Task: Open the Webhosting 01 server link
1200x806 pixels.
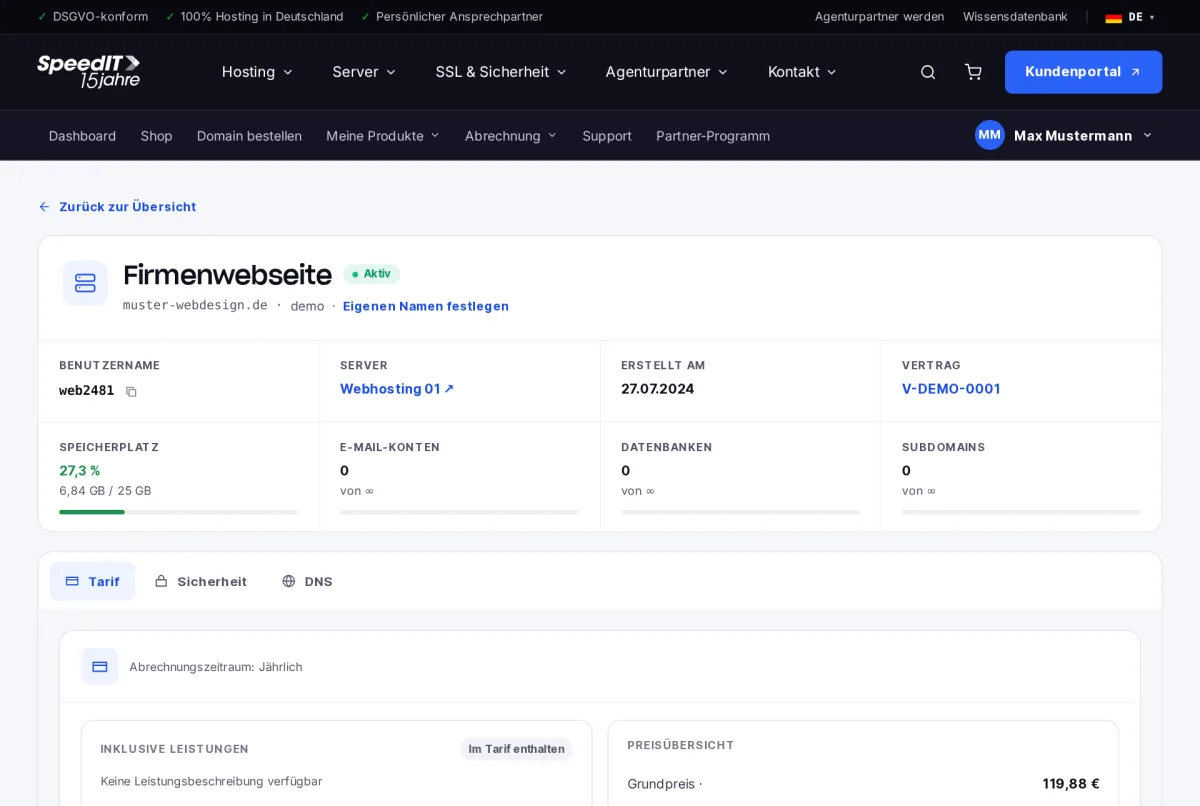Action: pyautogui.click(x=397, y=389)
